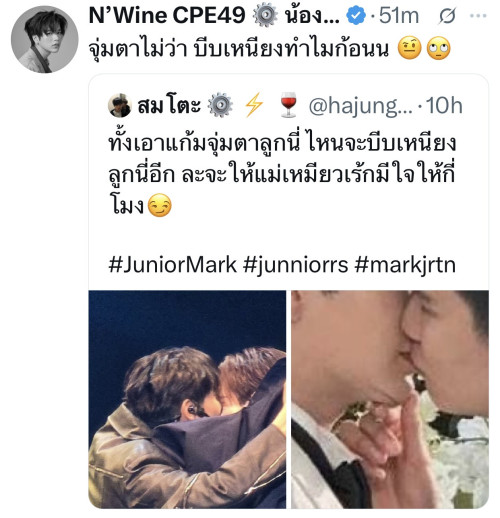Click the wine glass emoji in quoted name

(x=289, y=105)
